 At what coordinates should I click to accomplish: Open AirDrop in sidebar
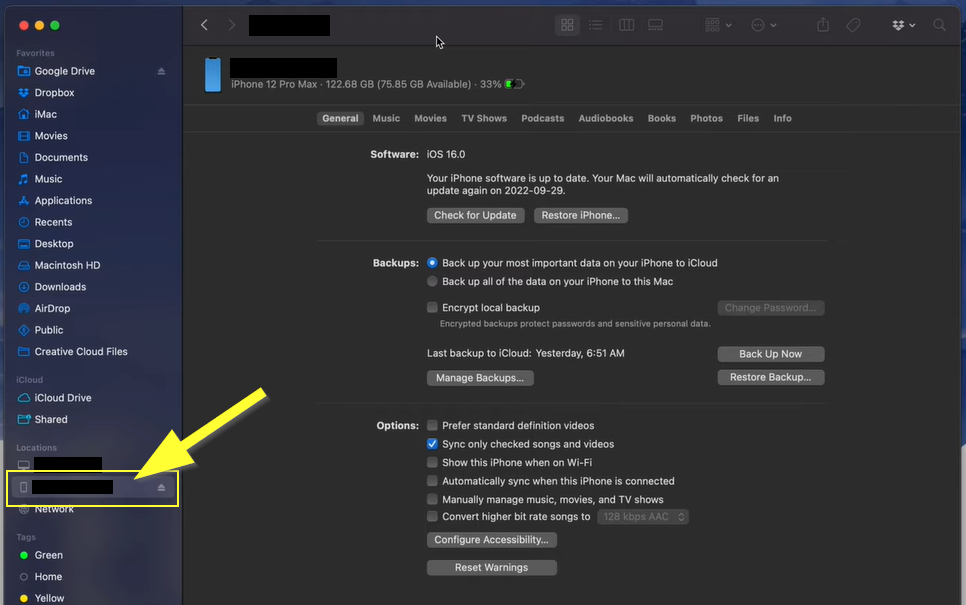[x=52, y=309]
